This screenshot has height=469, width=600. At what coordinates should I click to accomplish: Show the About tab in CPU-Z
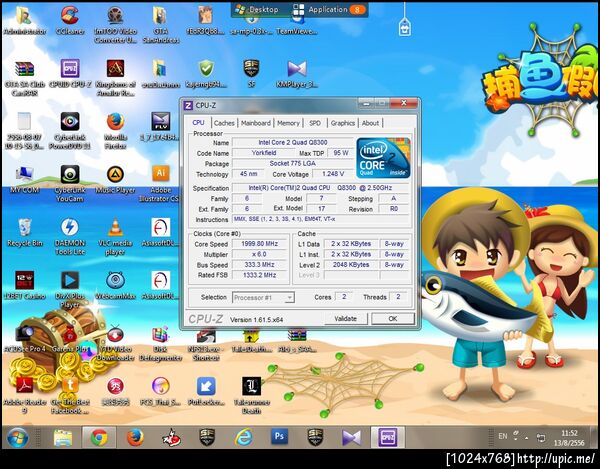point(370,123)
